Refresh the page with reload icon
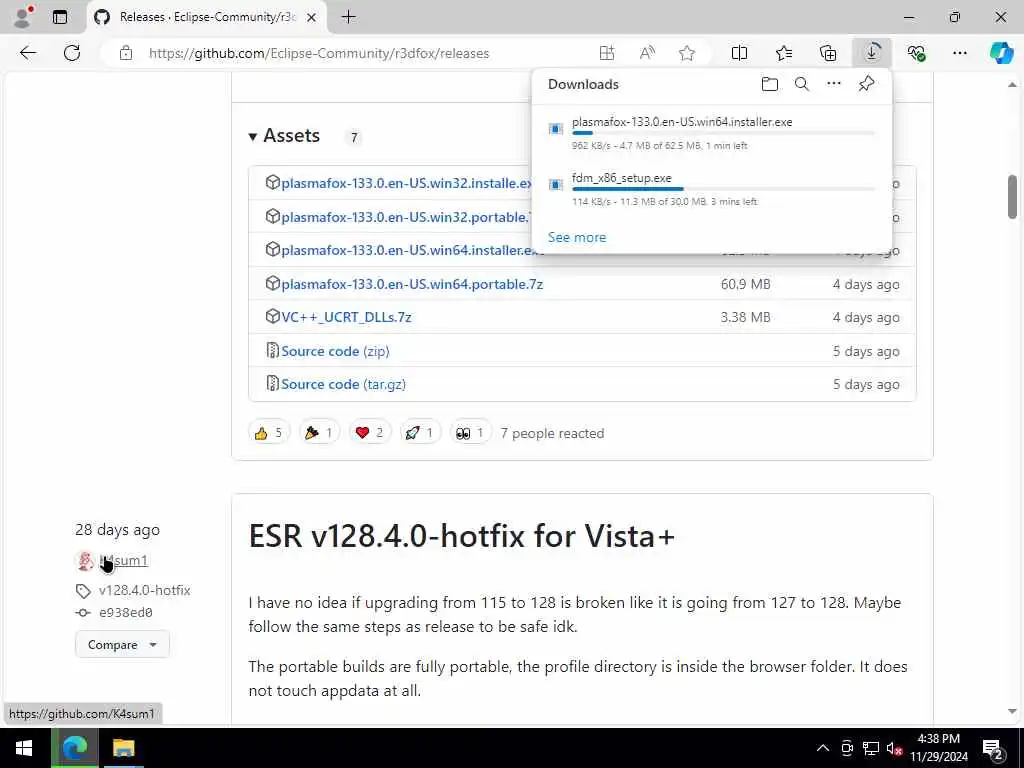Viewport: 1024px width, 768px height. tap(72, 53)
